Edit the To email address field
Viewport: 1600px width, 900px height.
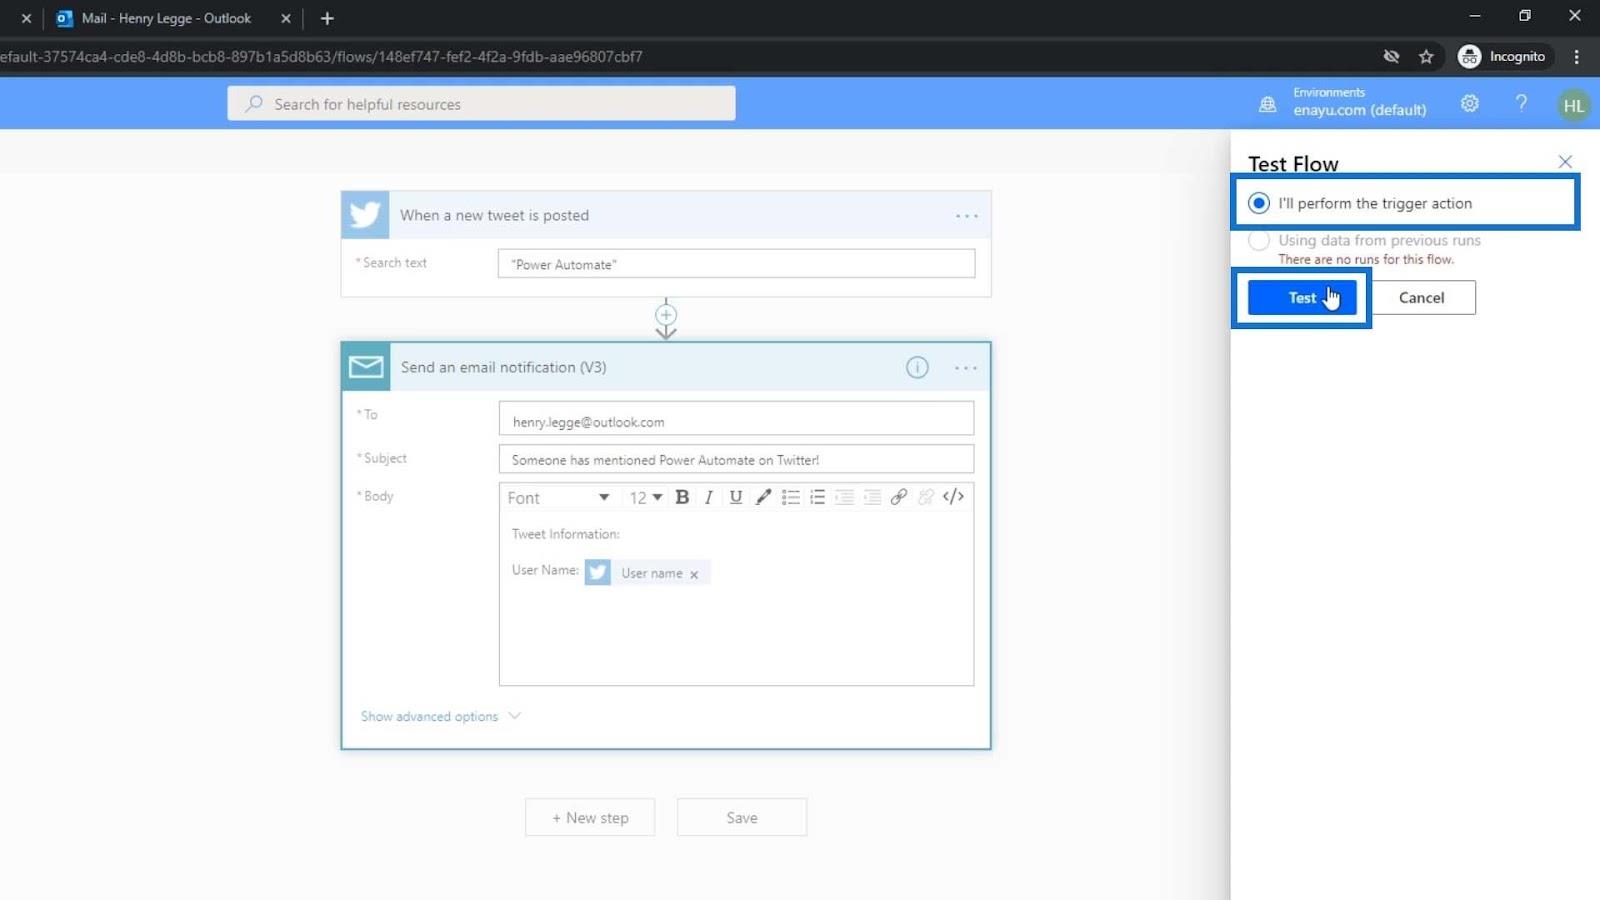pos(736,418)
